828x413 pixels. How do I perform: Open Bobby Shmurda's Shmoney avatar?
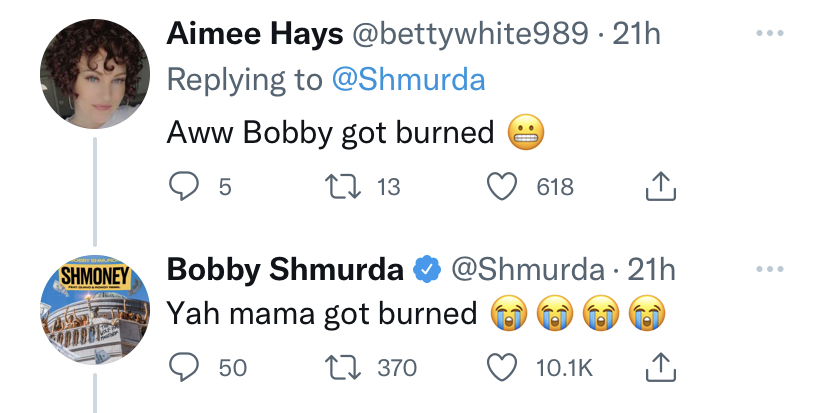[x=95, y=310]
